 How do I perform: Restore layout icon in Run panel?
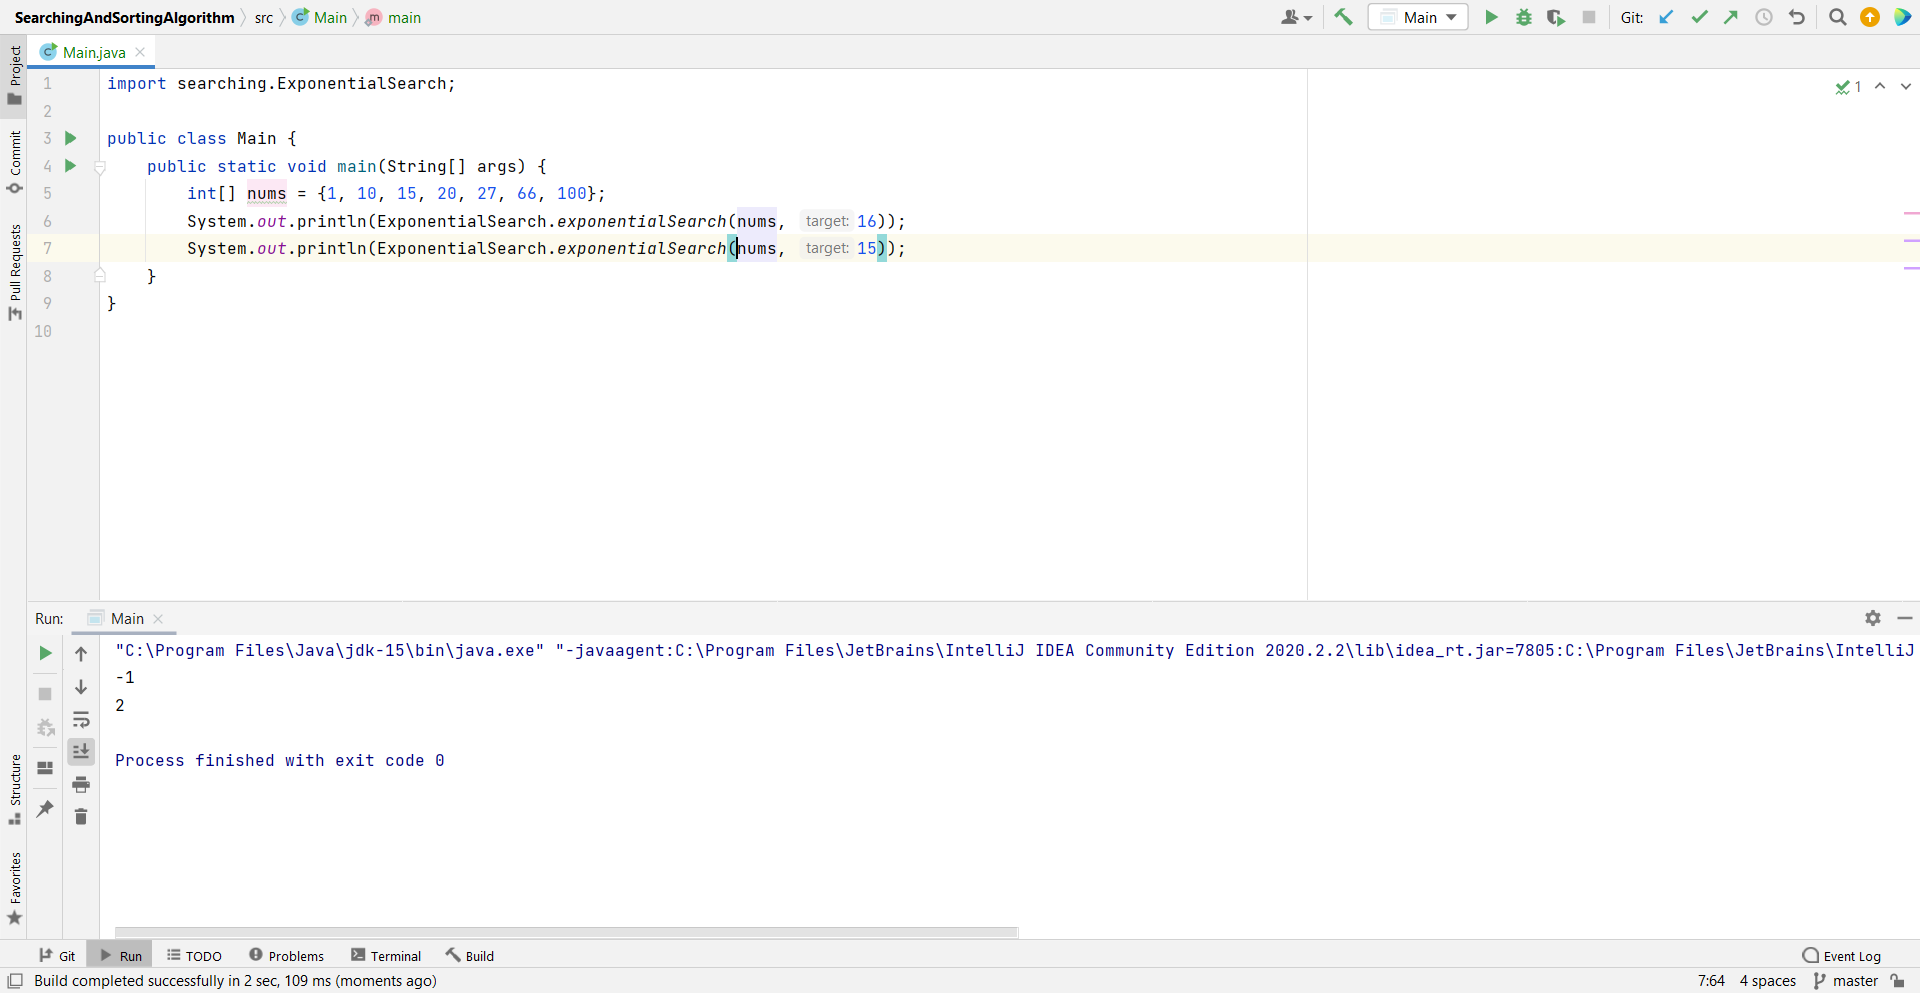[45, 768]
